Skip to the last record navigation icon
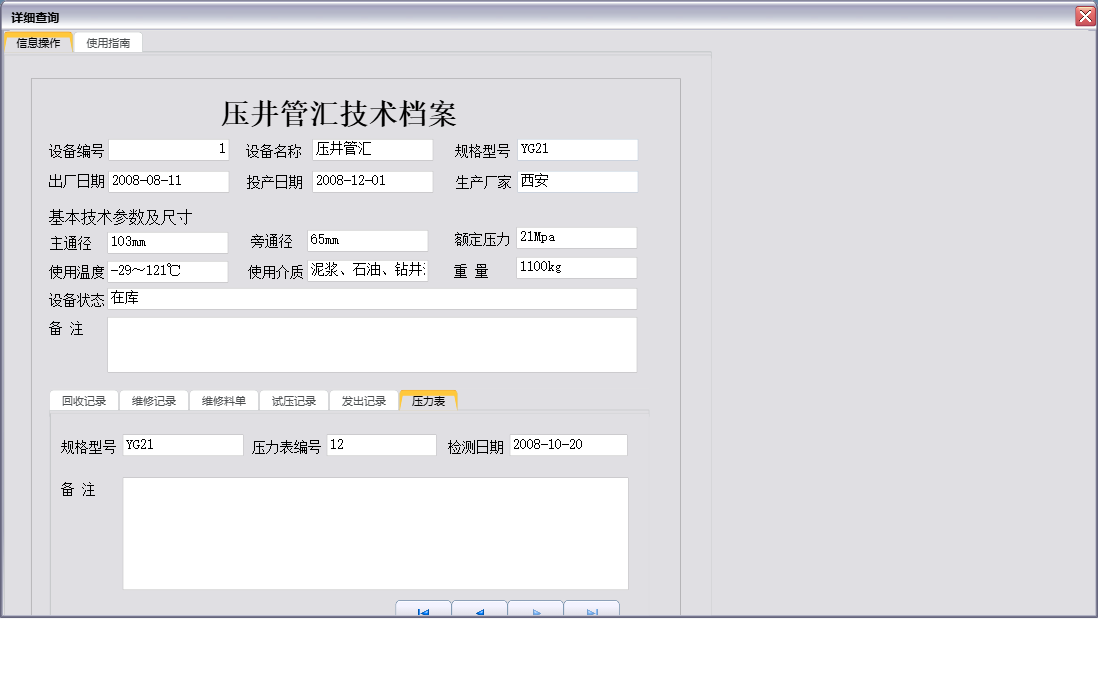The width and height of the screenshot is (1098, 687). (x=591, y=609)
